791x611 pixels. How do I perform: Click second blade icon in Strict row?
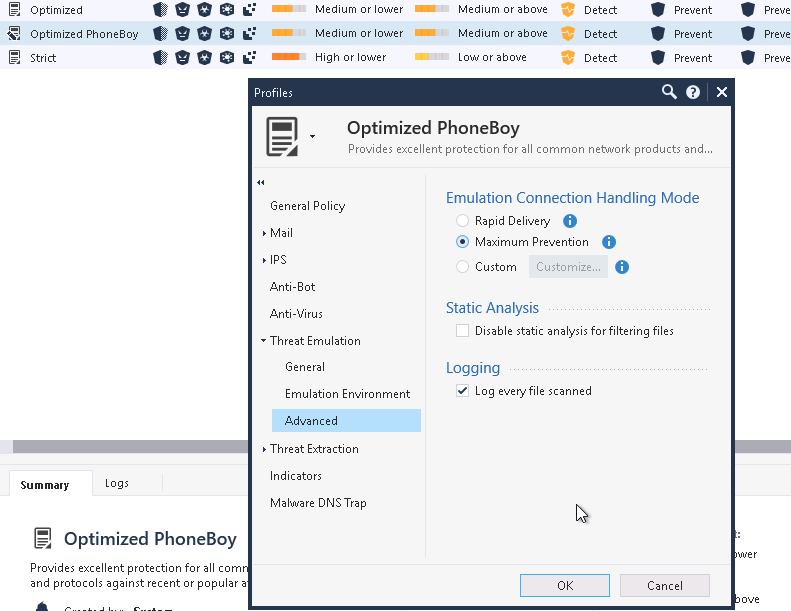pyautogui.click(x=182, y=58)
